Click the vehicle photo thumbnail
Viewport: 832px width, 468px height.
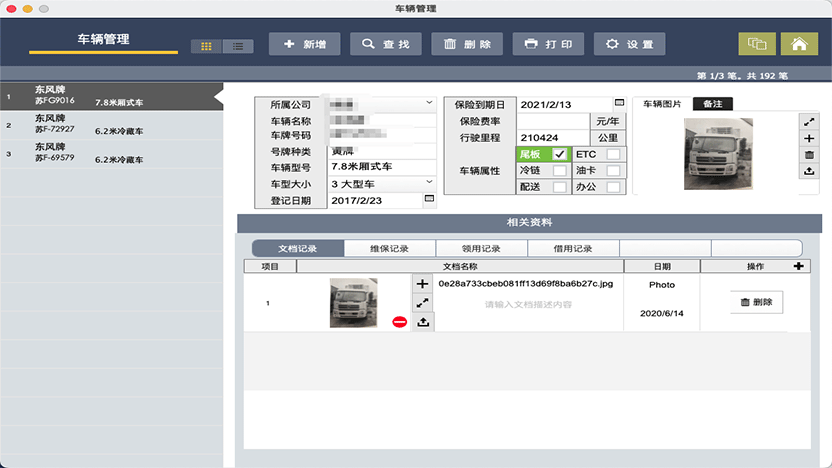718,154
